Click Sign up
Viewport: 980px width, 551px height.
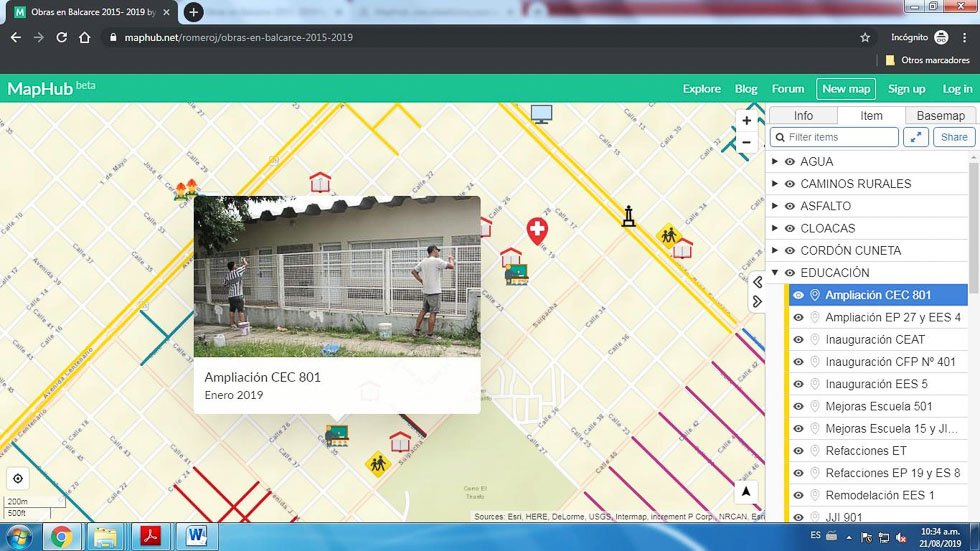coord(906,89)
